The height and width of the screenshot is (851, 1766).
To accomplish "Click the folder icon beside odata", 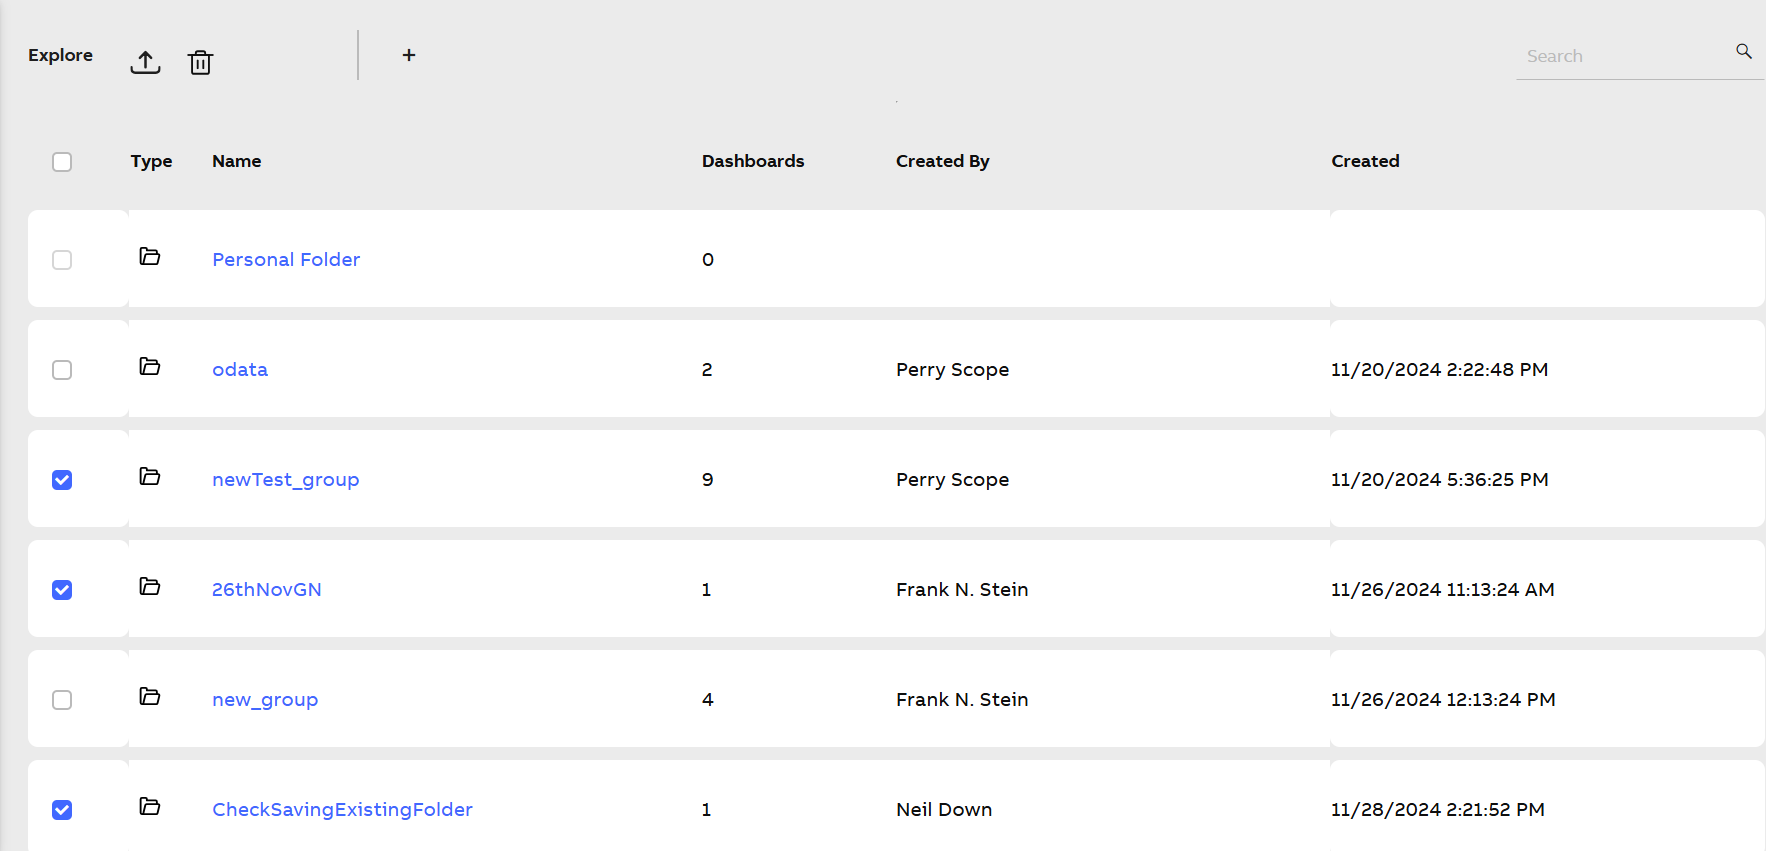I will 150,367.
